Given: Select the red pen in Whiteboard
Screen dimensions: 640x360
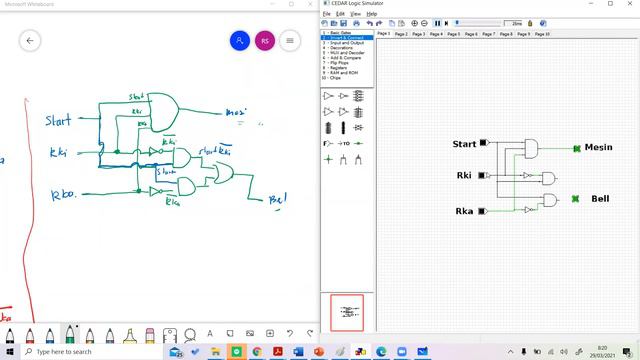Looking at the screenshot, I should click(x=30, y=336).
